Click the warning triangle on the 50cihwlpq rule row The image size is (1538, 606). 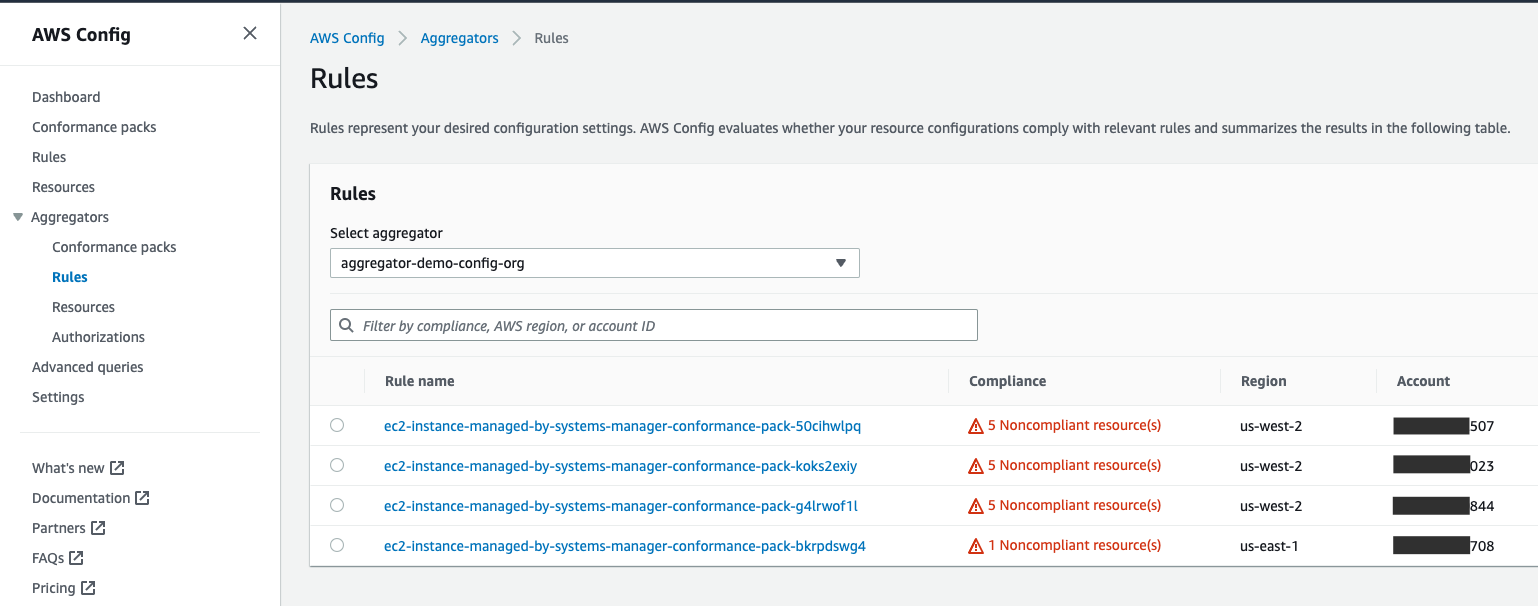click(975, 425)
